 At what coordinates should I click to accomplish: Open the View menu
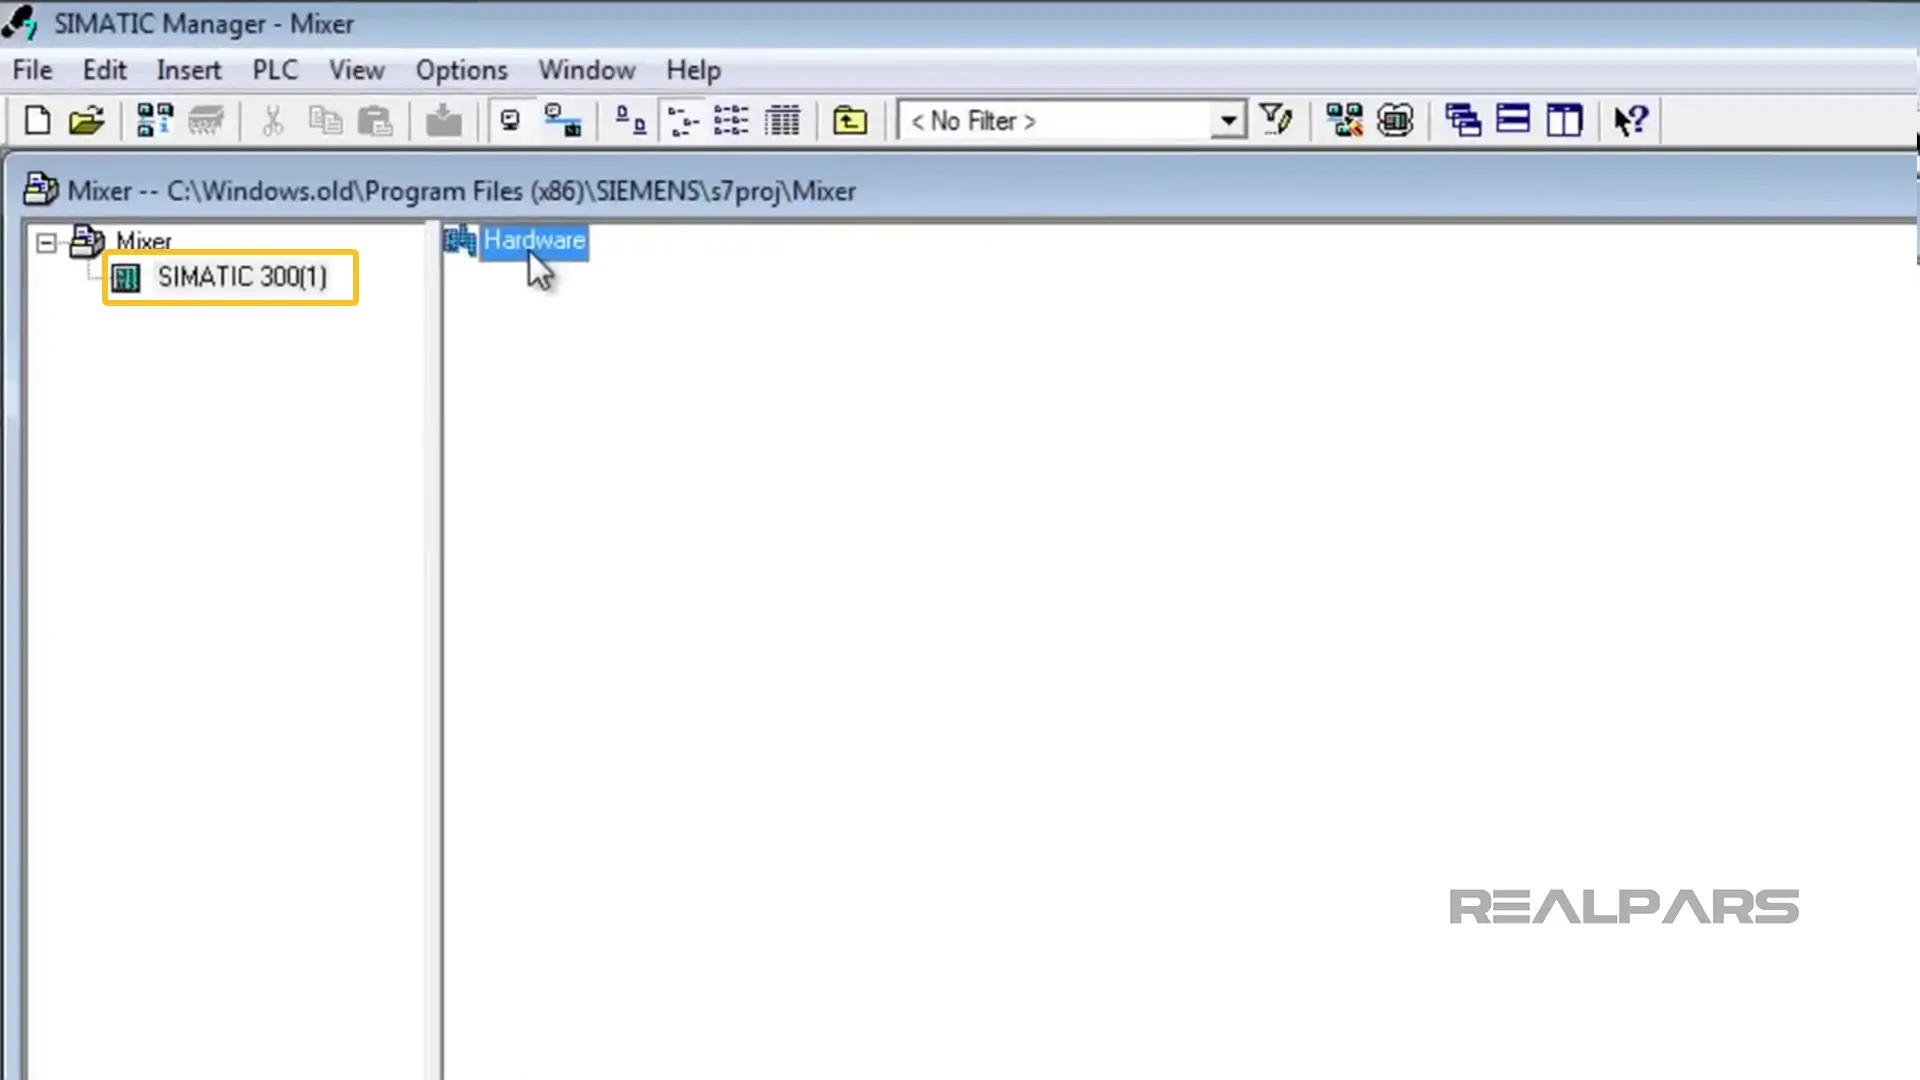(x=357, y=70)
